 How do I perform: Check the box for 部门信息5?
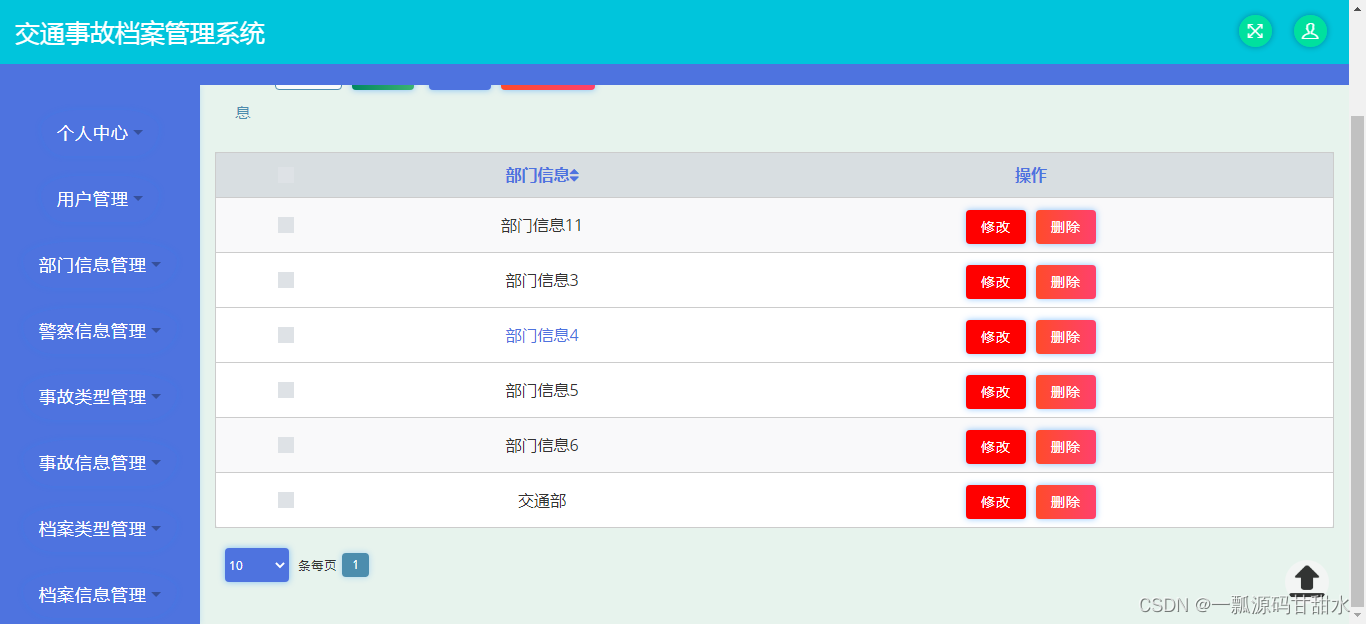pos(286,390)
